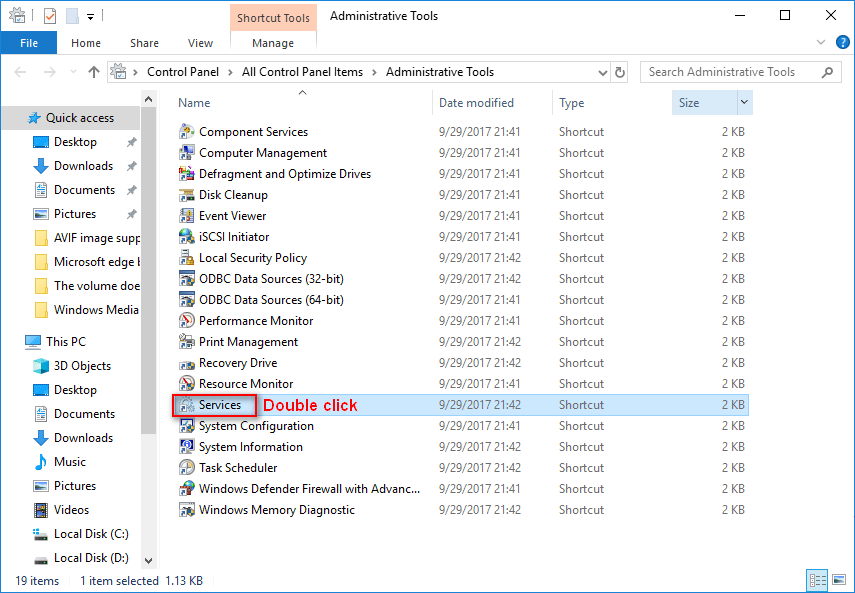
Task: Click the Windows Defender Firewall icon
Action: (186, 489)
